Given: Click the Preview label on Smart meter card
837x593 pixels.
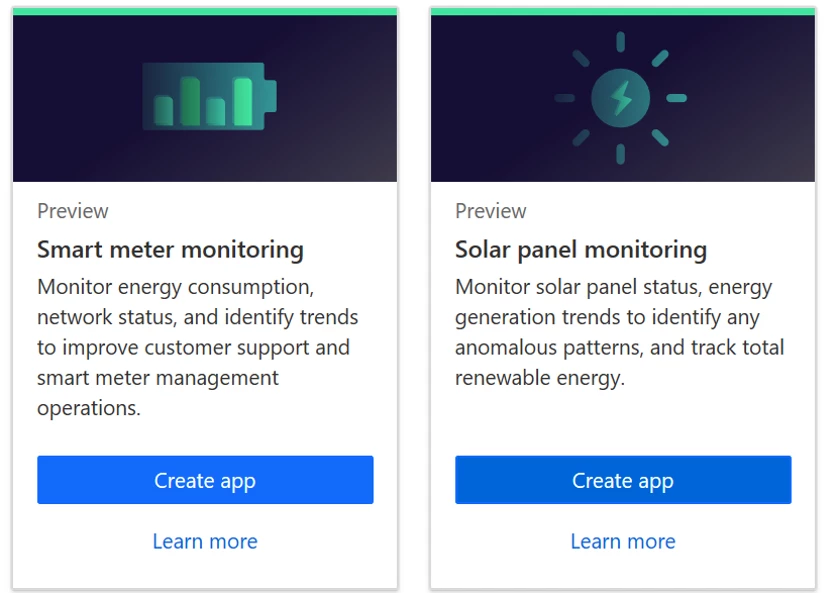Looking at the screenshot, I should coord(73,211).
